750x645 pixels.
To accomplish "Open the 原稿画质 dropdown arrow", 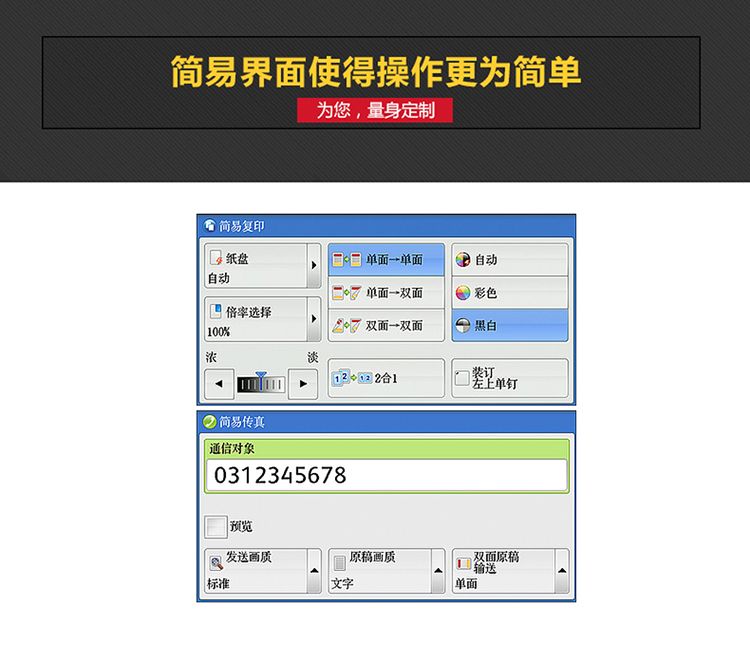I will pyautogui.click(x=438, y=572).
